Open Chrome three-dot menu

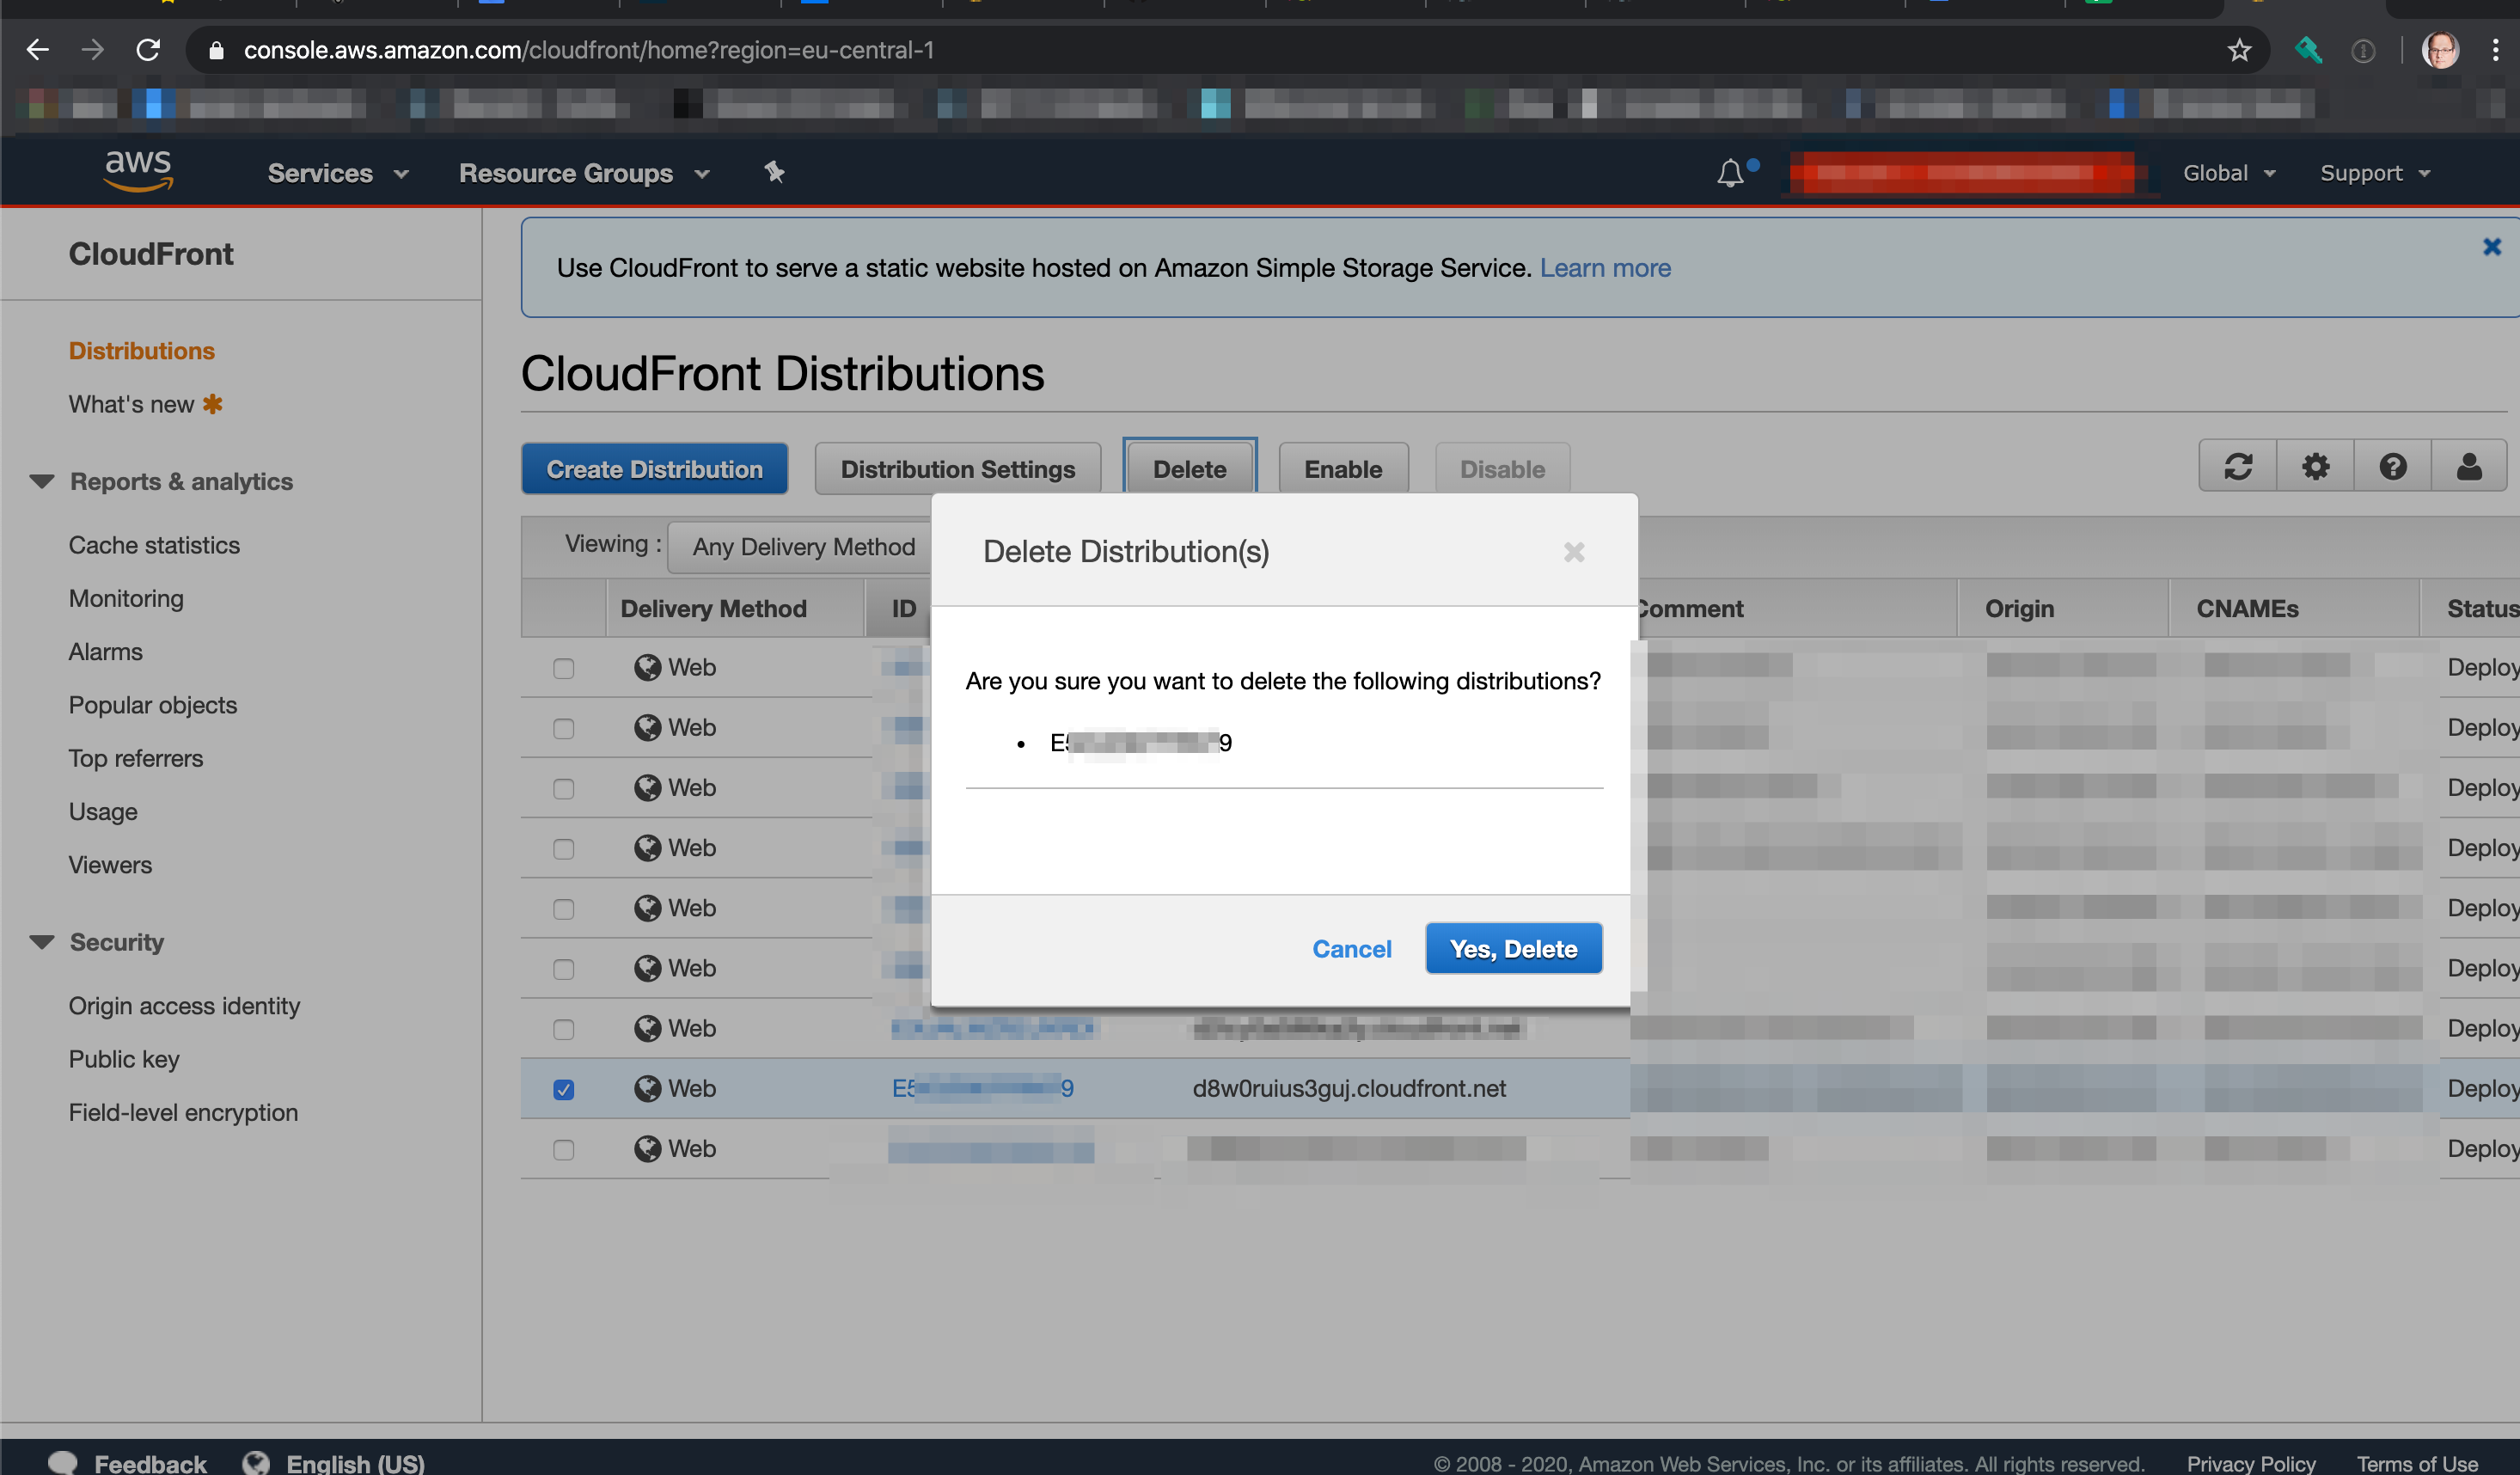(x=2496, y=50)
